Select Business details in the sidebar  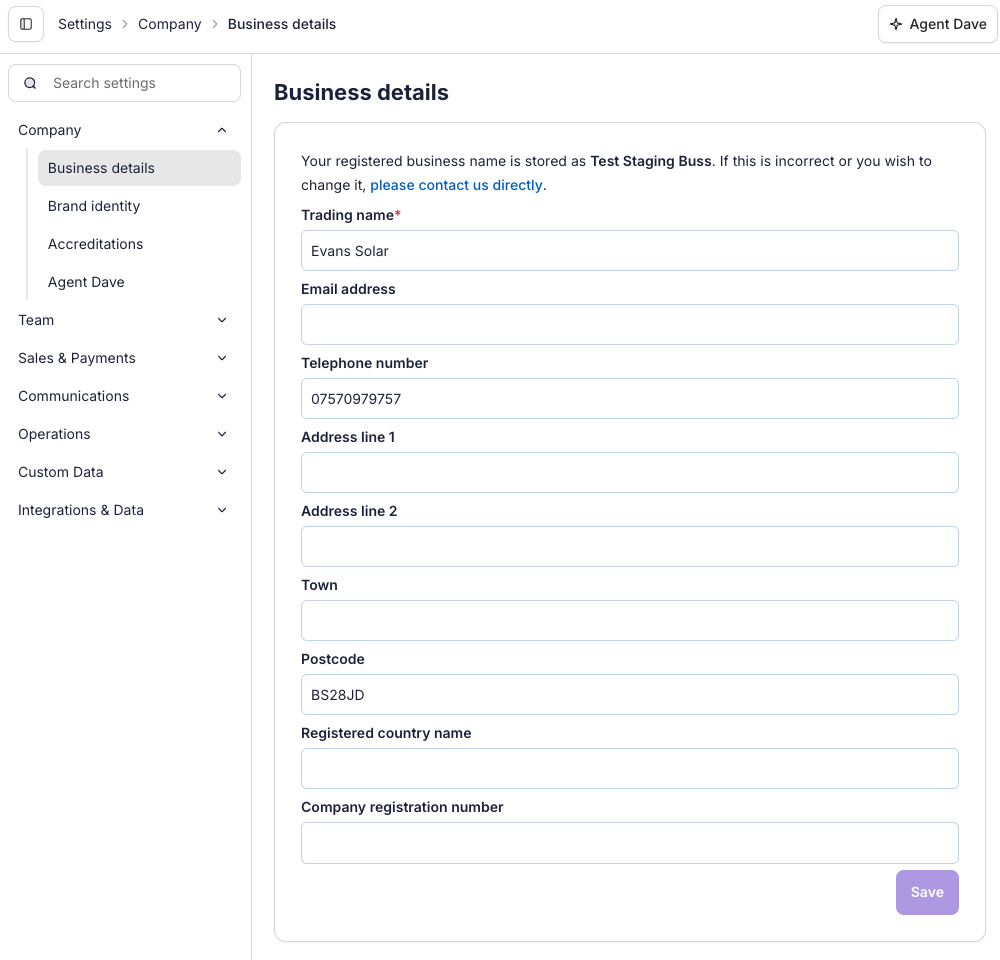[x=139, y=168]
